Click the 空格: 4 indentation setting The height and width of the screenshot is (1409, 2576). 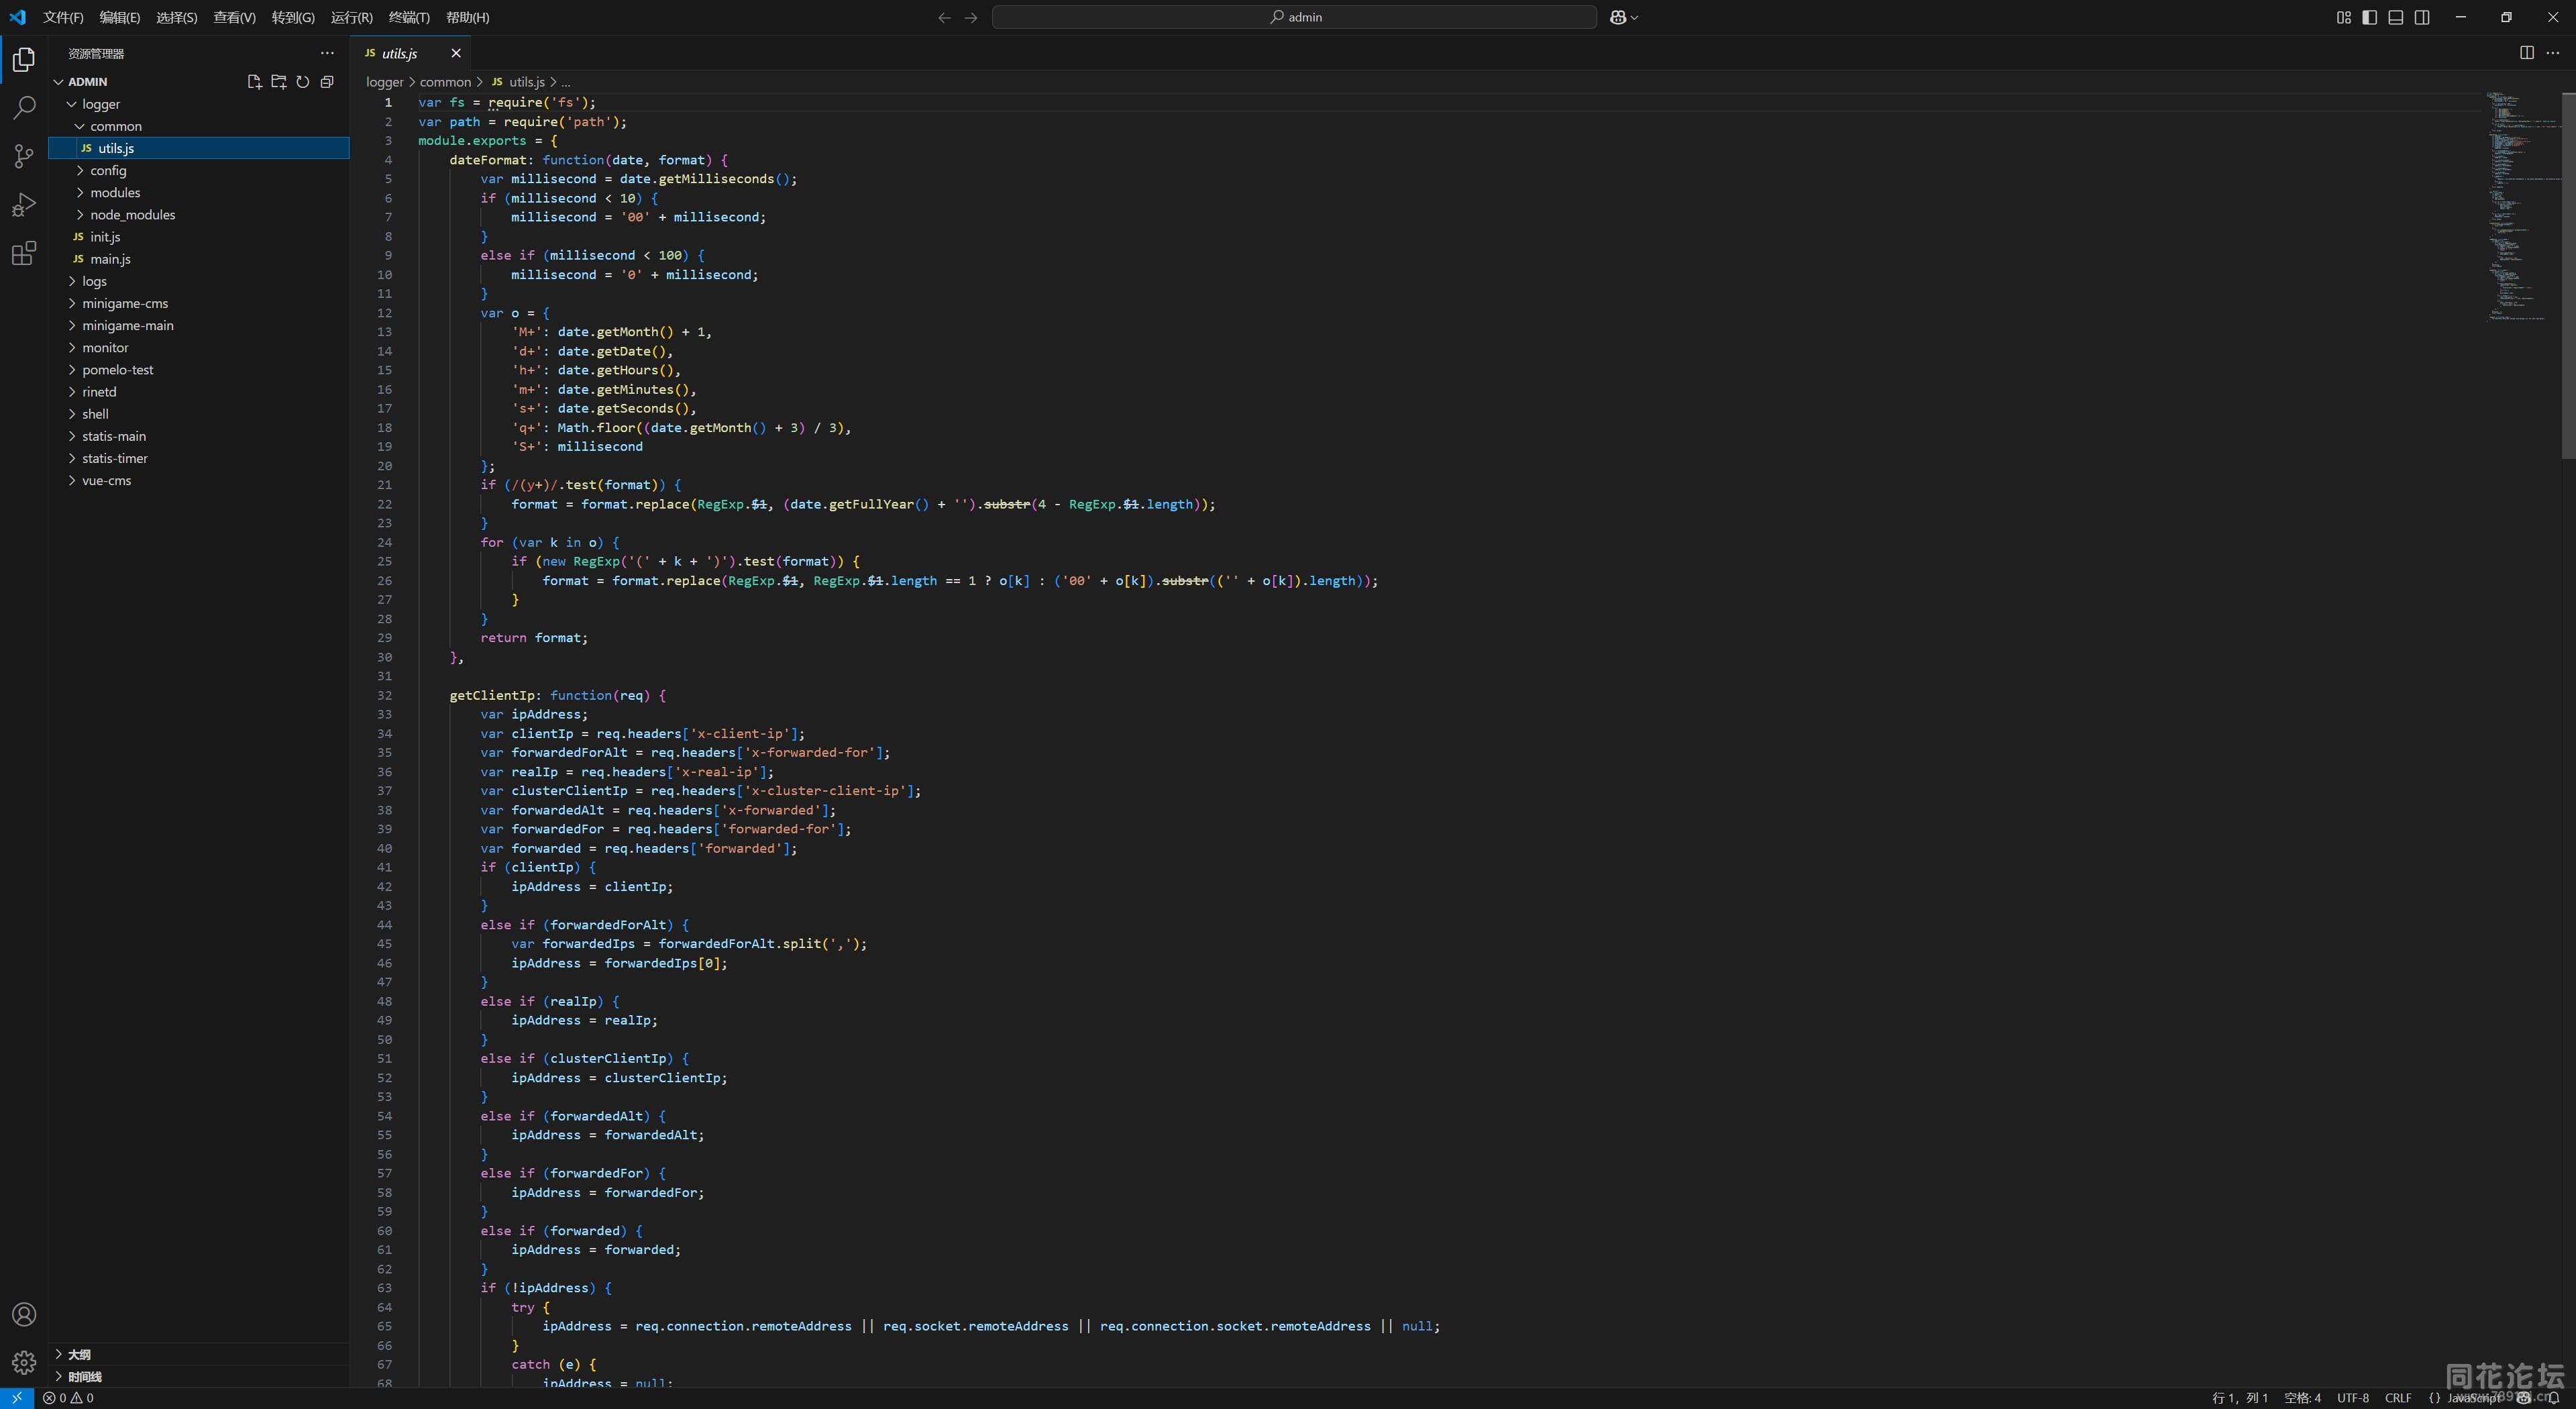(x=2302, y=1398)
